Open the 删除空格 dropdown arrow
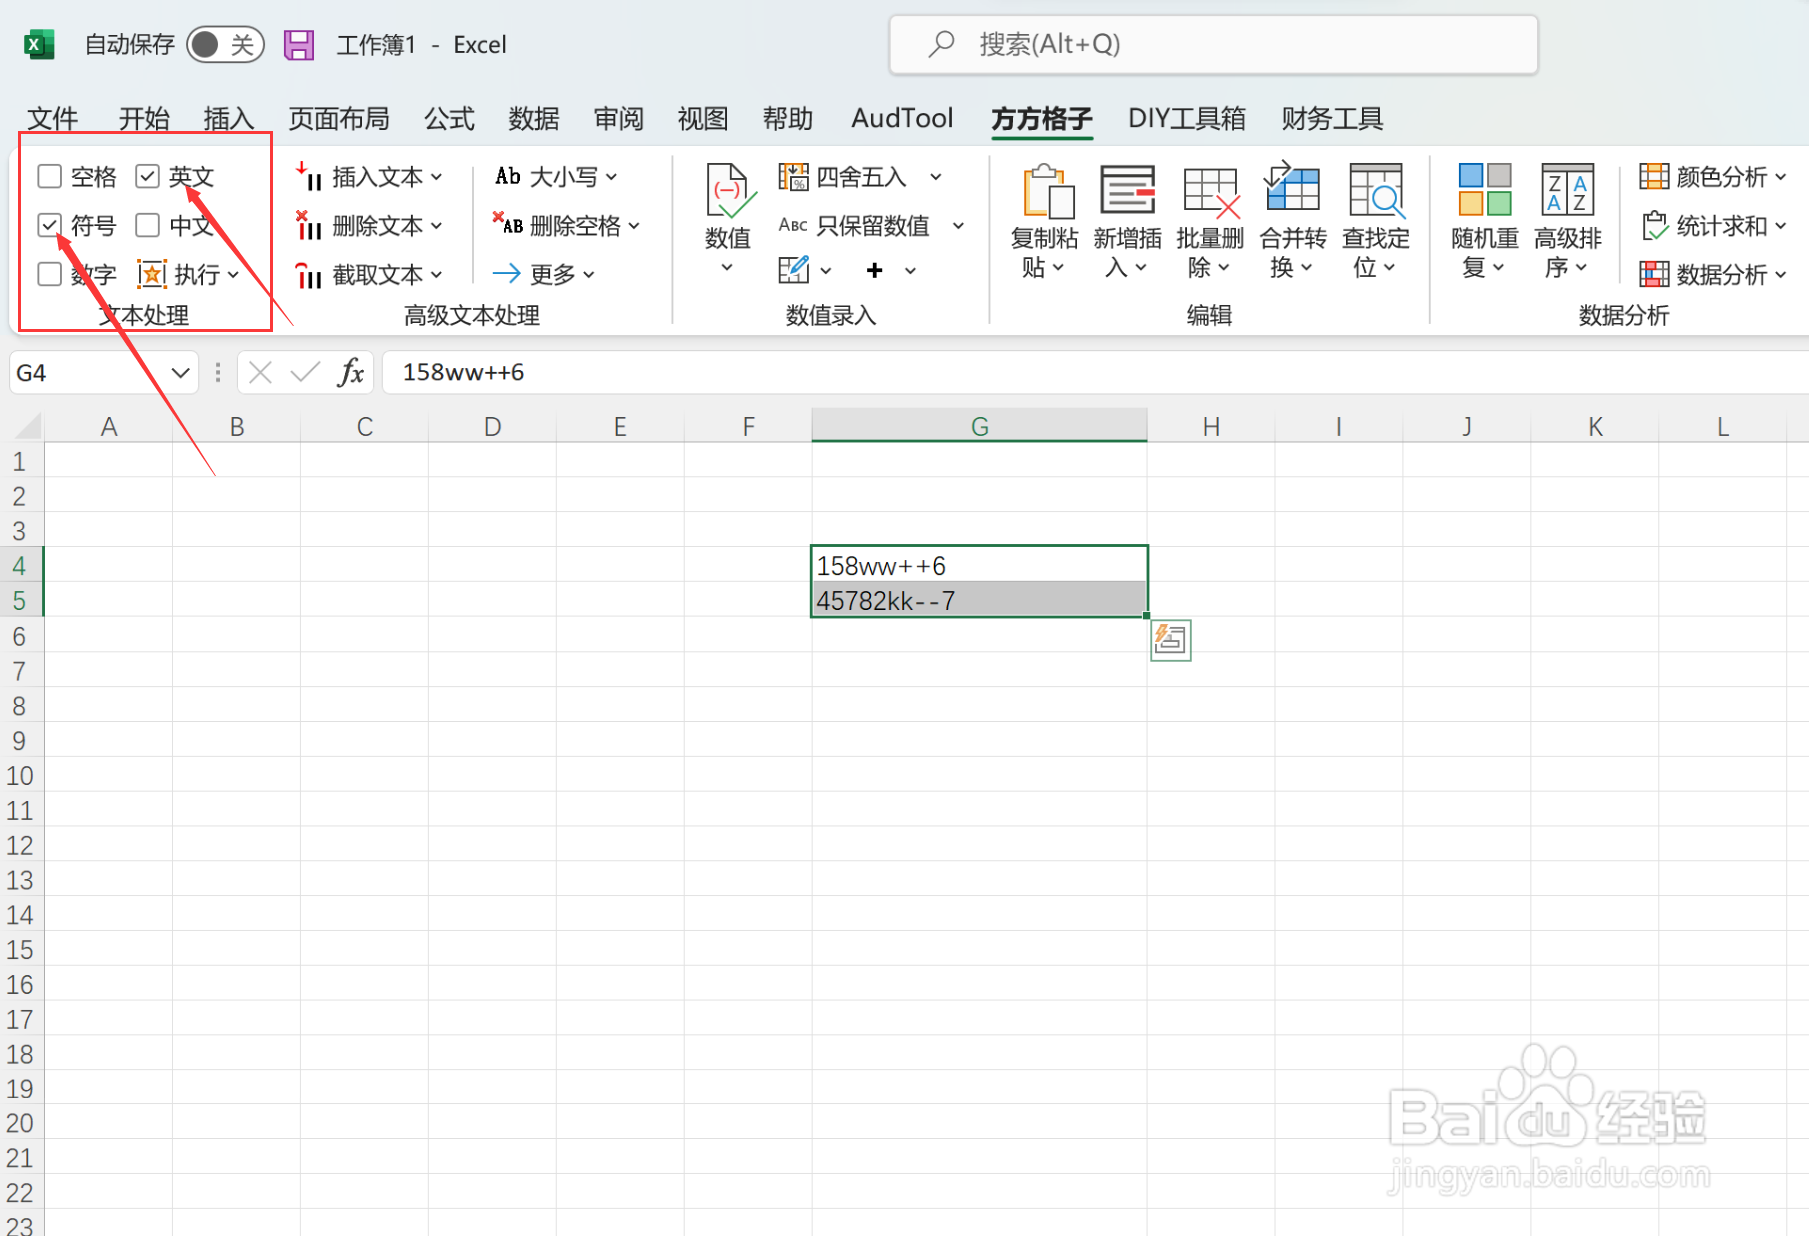This screenshot has height=1236, width=1809. coord(634,226)
